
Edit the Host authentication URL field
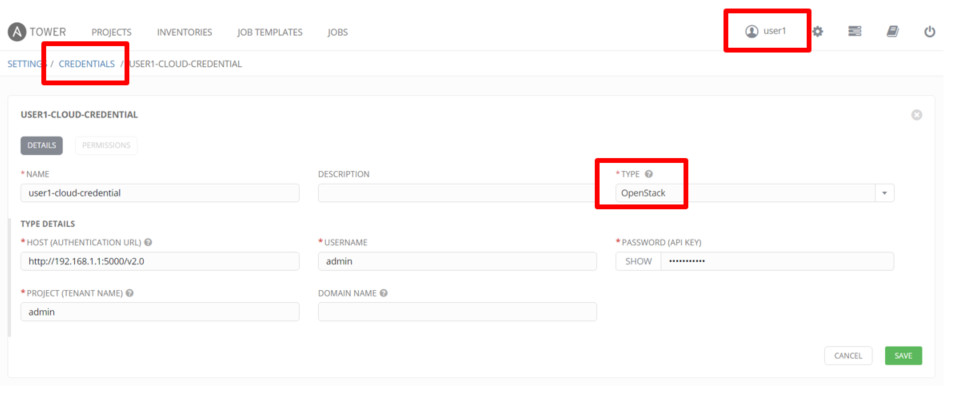(x=160, y=261)
